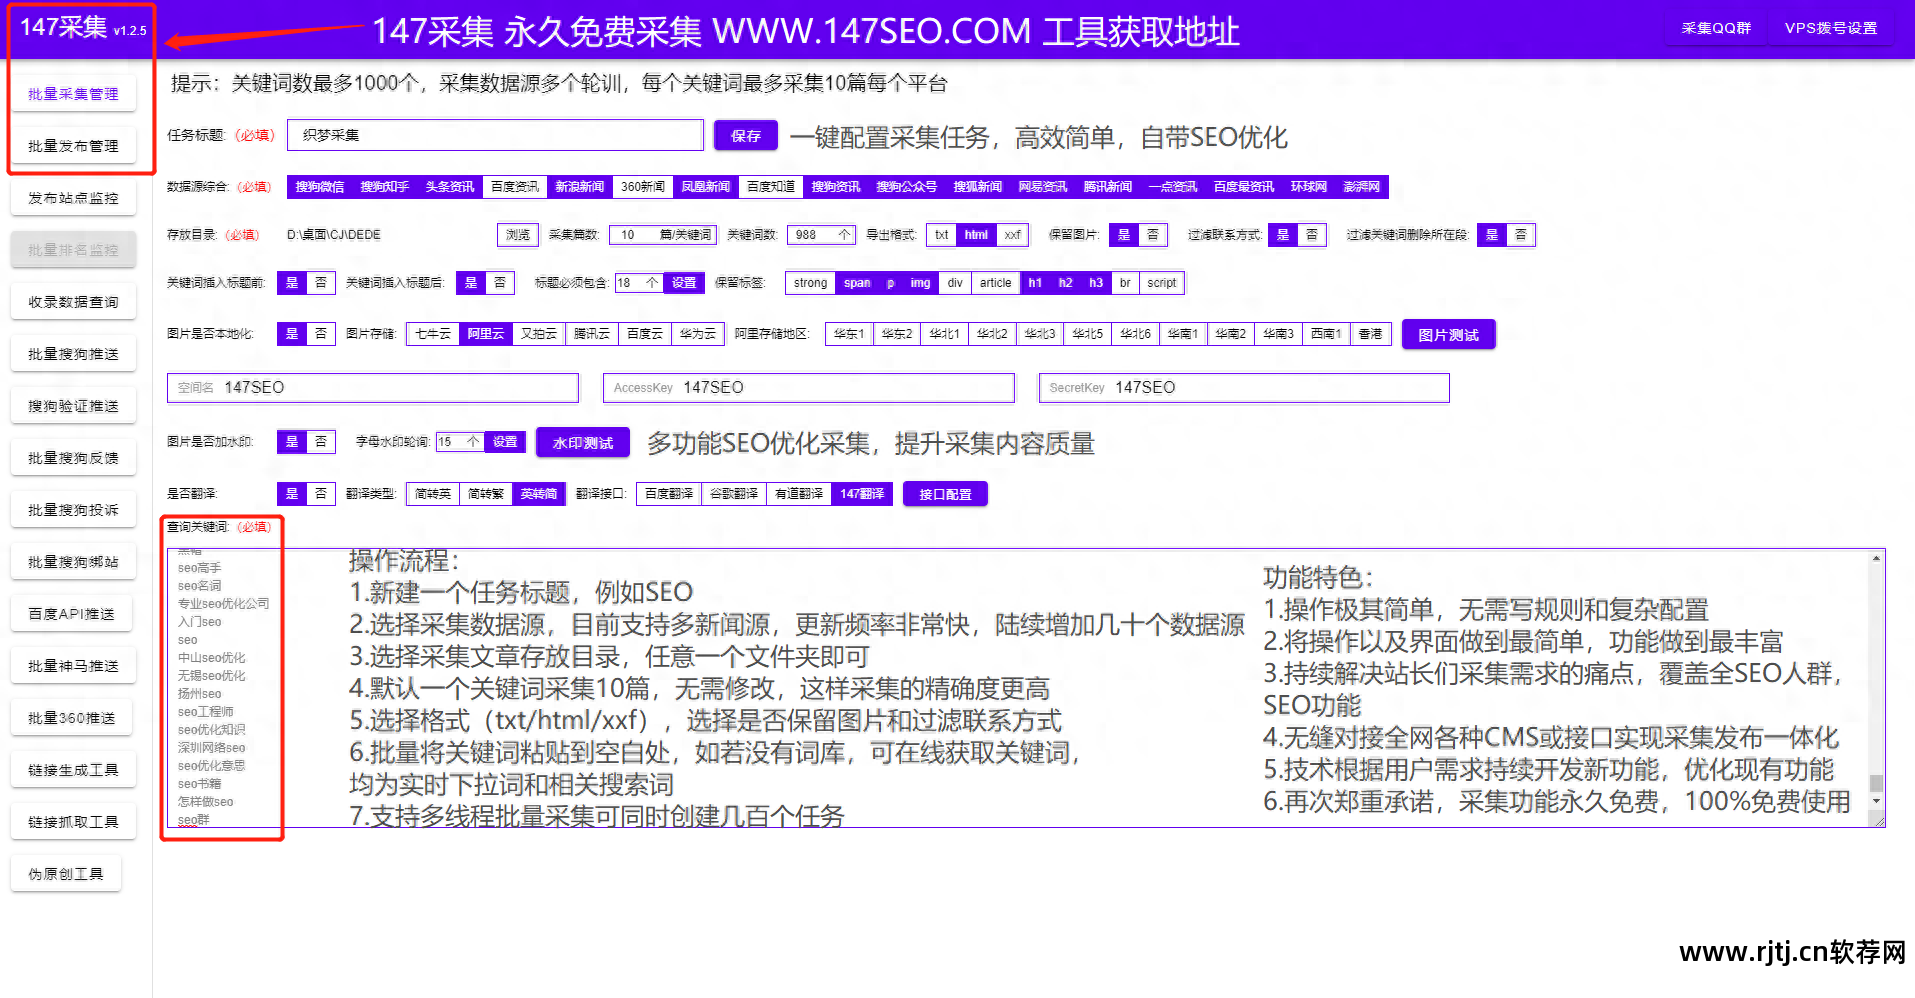Image resolution: width=1915 pixels, height=998 pixels.
Task: Choose 谷歌翻译 as the translation interface
Action: (733, 493)
